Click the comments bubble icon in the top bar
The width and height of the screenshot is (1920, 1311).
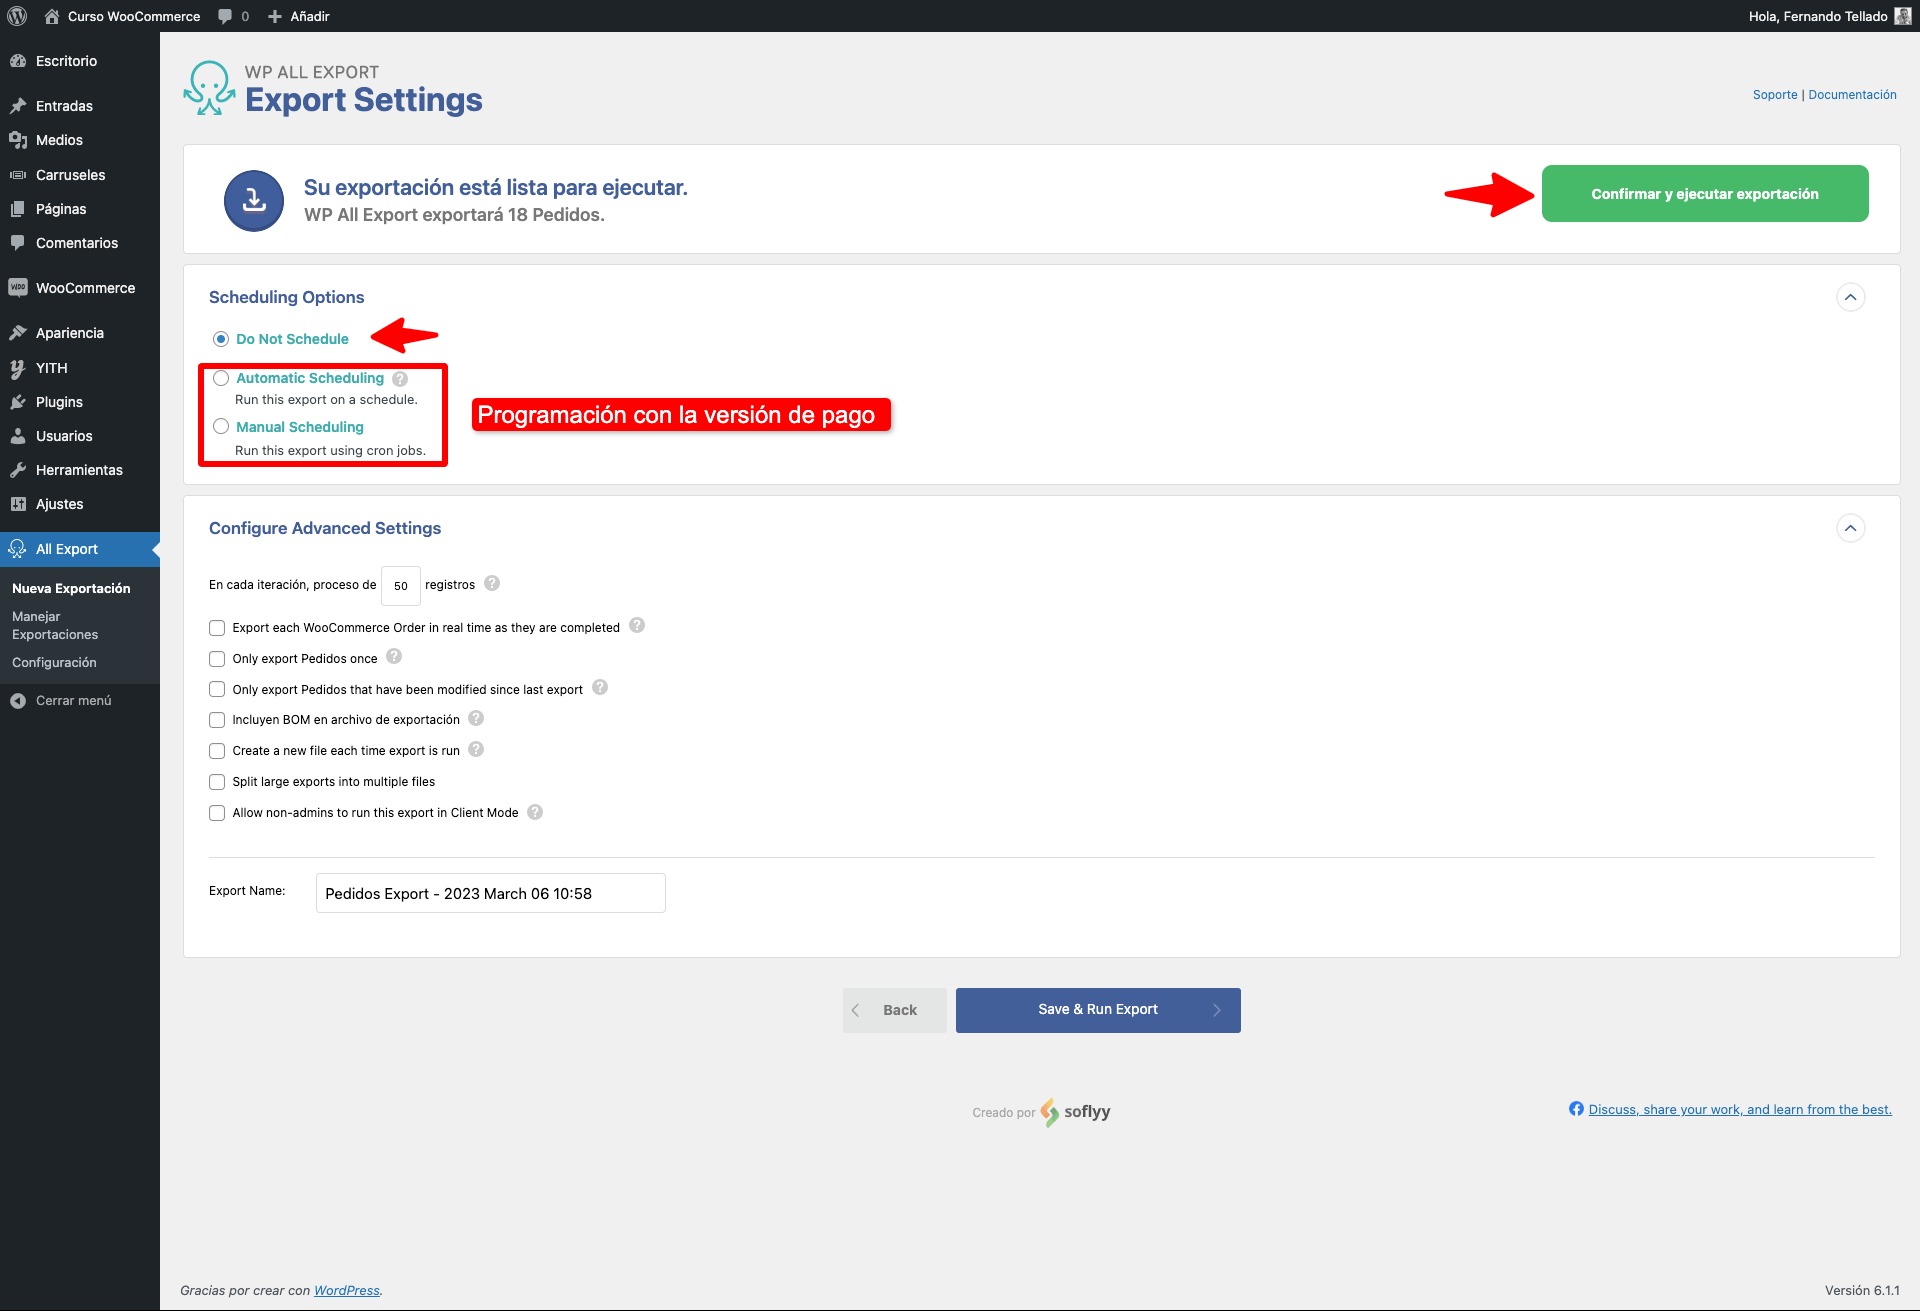click(225, 16)
